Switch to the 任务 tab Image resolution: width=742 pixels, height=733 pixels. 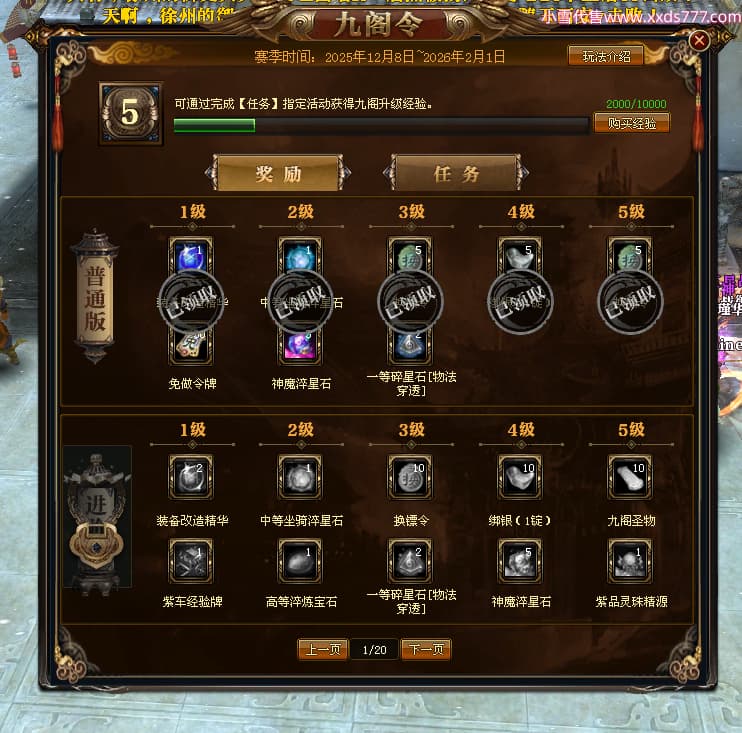click(x=456, y=173)
